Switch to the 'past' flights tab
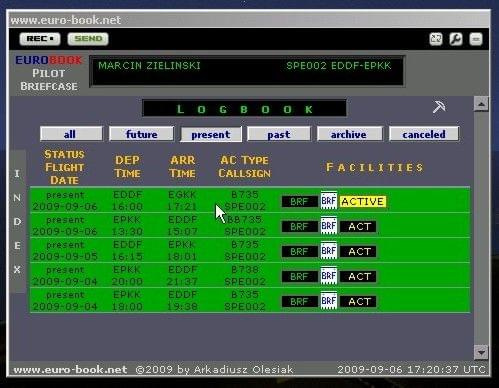Image resolution: width=499 pixels, height=388 pixels. coord(279,134)
